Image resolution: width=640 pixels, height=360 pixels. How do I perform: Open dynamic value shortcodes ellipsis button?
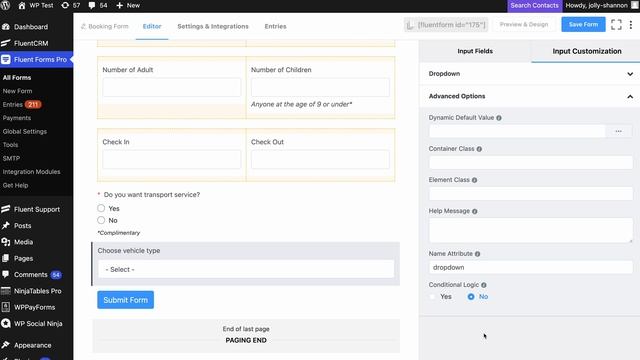[x=619, y=131]
